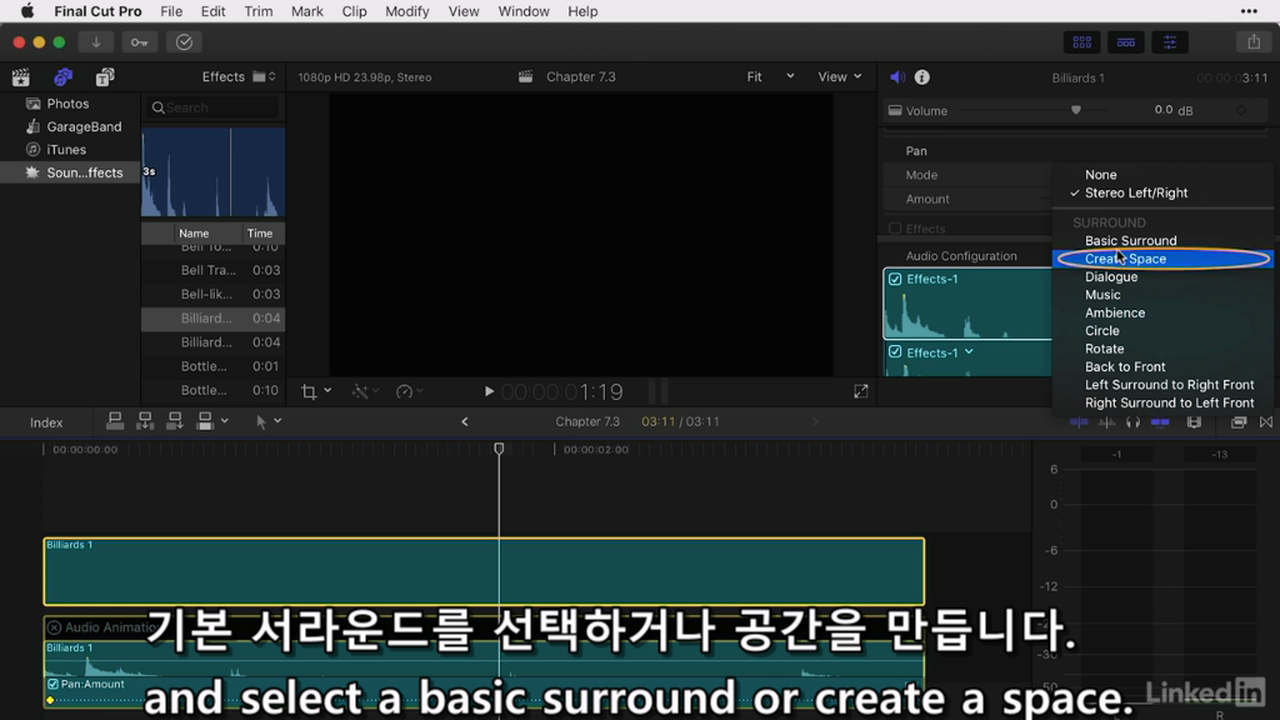Select the Bottle... 0:01 sound row
The image size is (1280, 720).
213,366
